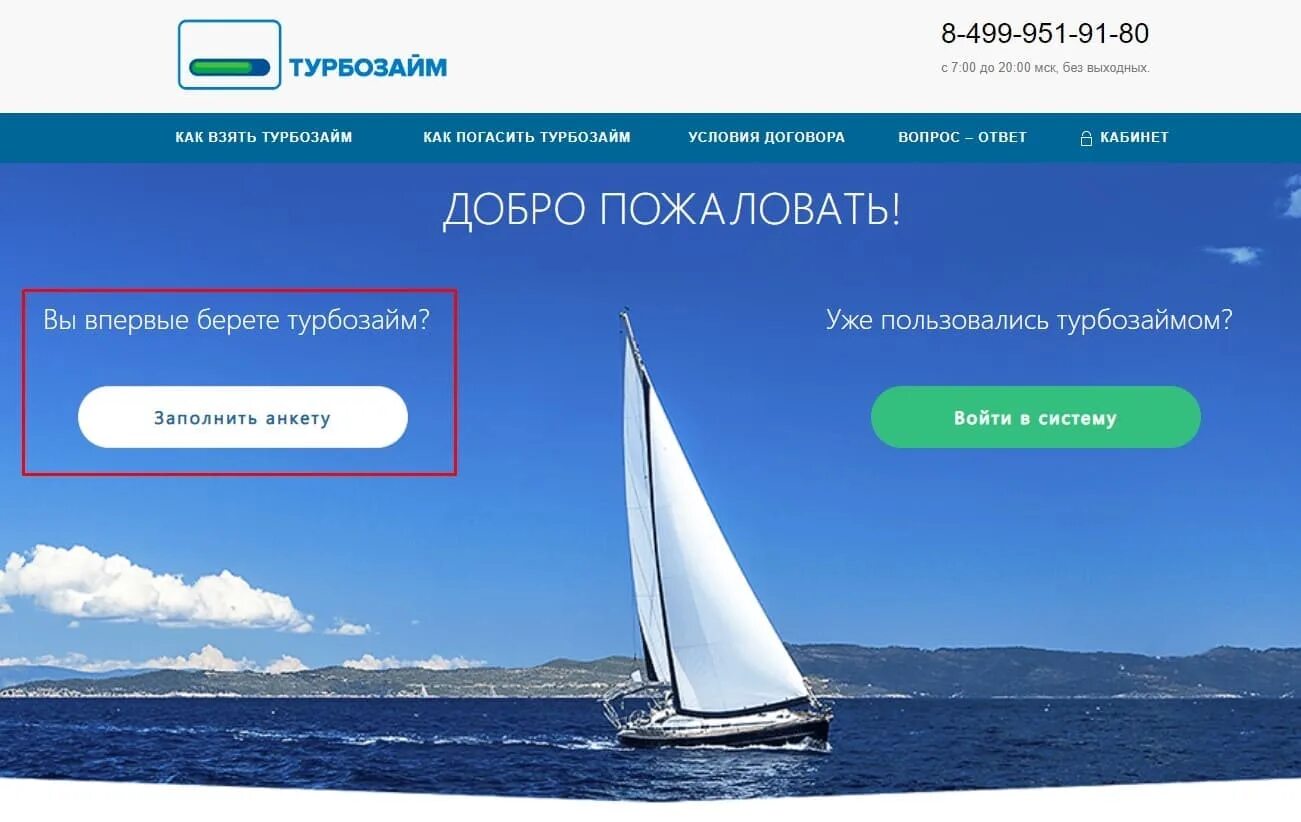Viewport: 1301px width, 822px height.
Task: Open the Как погасить турбозайм menu item
Action: (527, 137)
